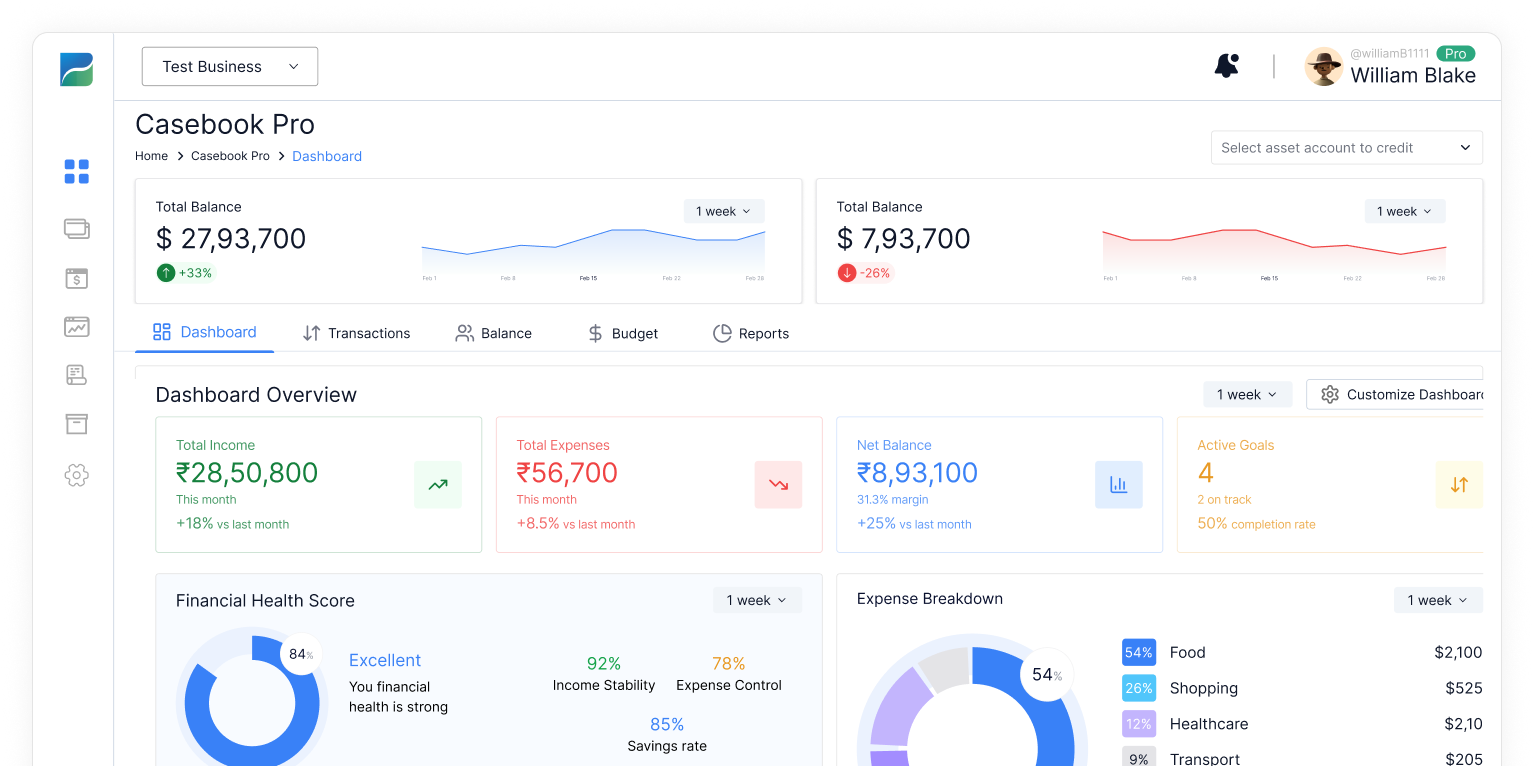Click the blue Food 54% color swatch
This screenshot has height=766, width=1534.
click(1138, 653)
